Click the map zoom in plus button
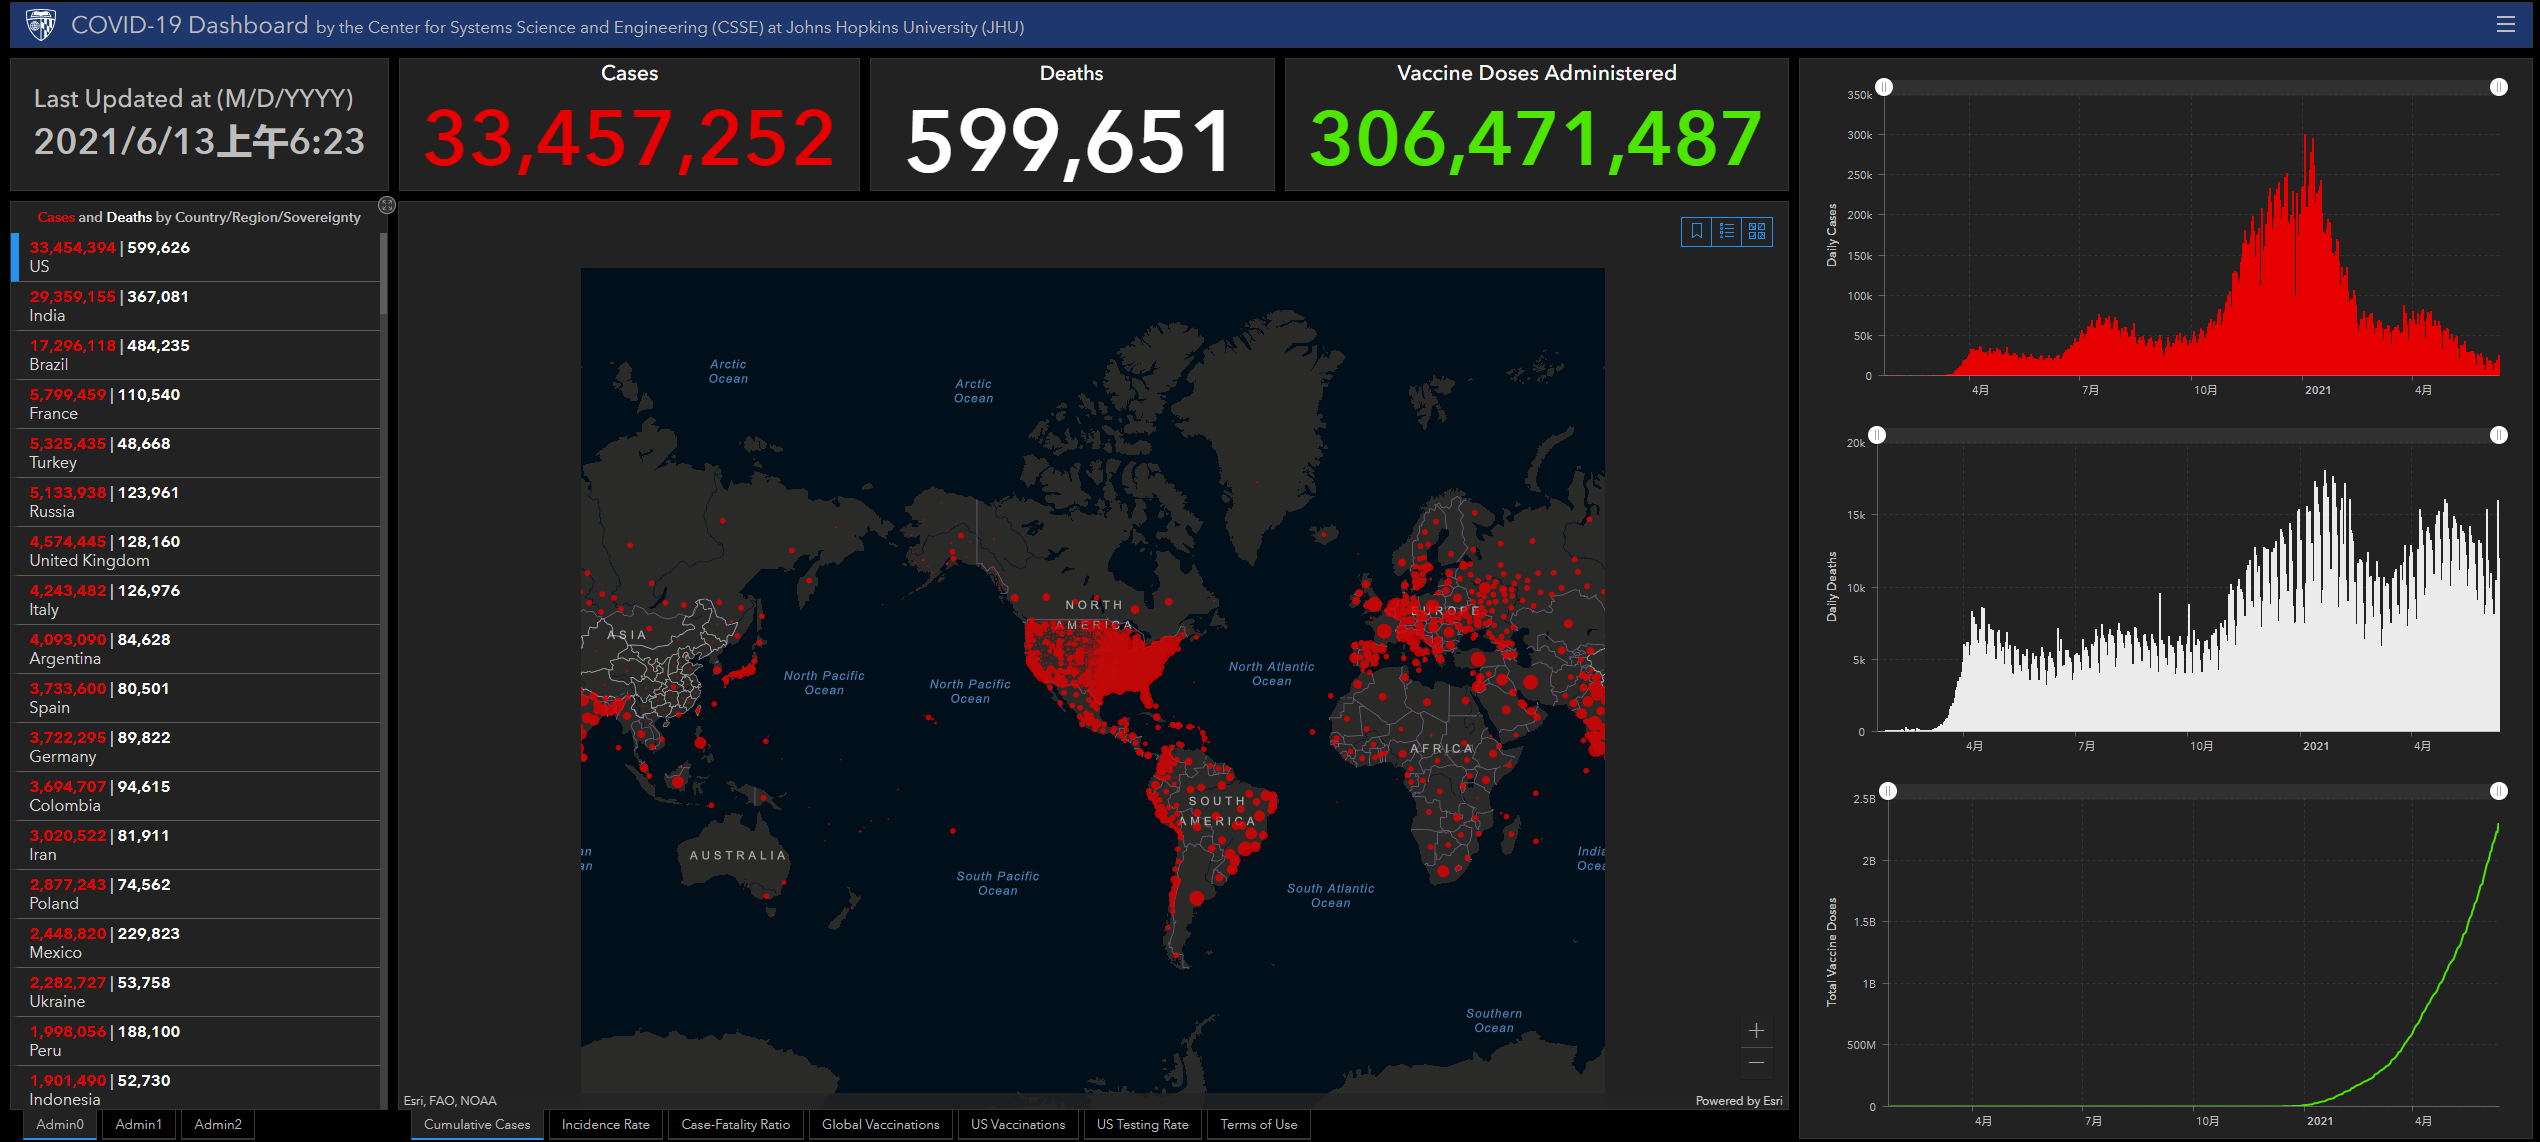2540x1142 pixels. click(x=1756, y=1030)
